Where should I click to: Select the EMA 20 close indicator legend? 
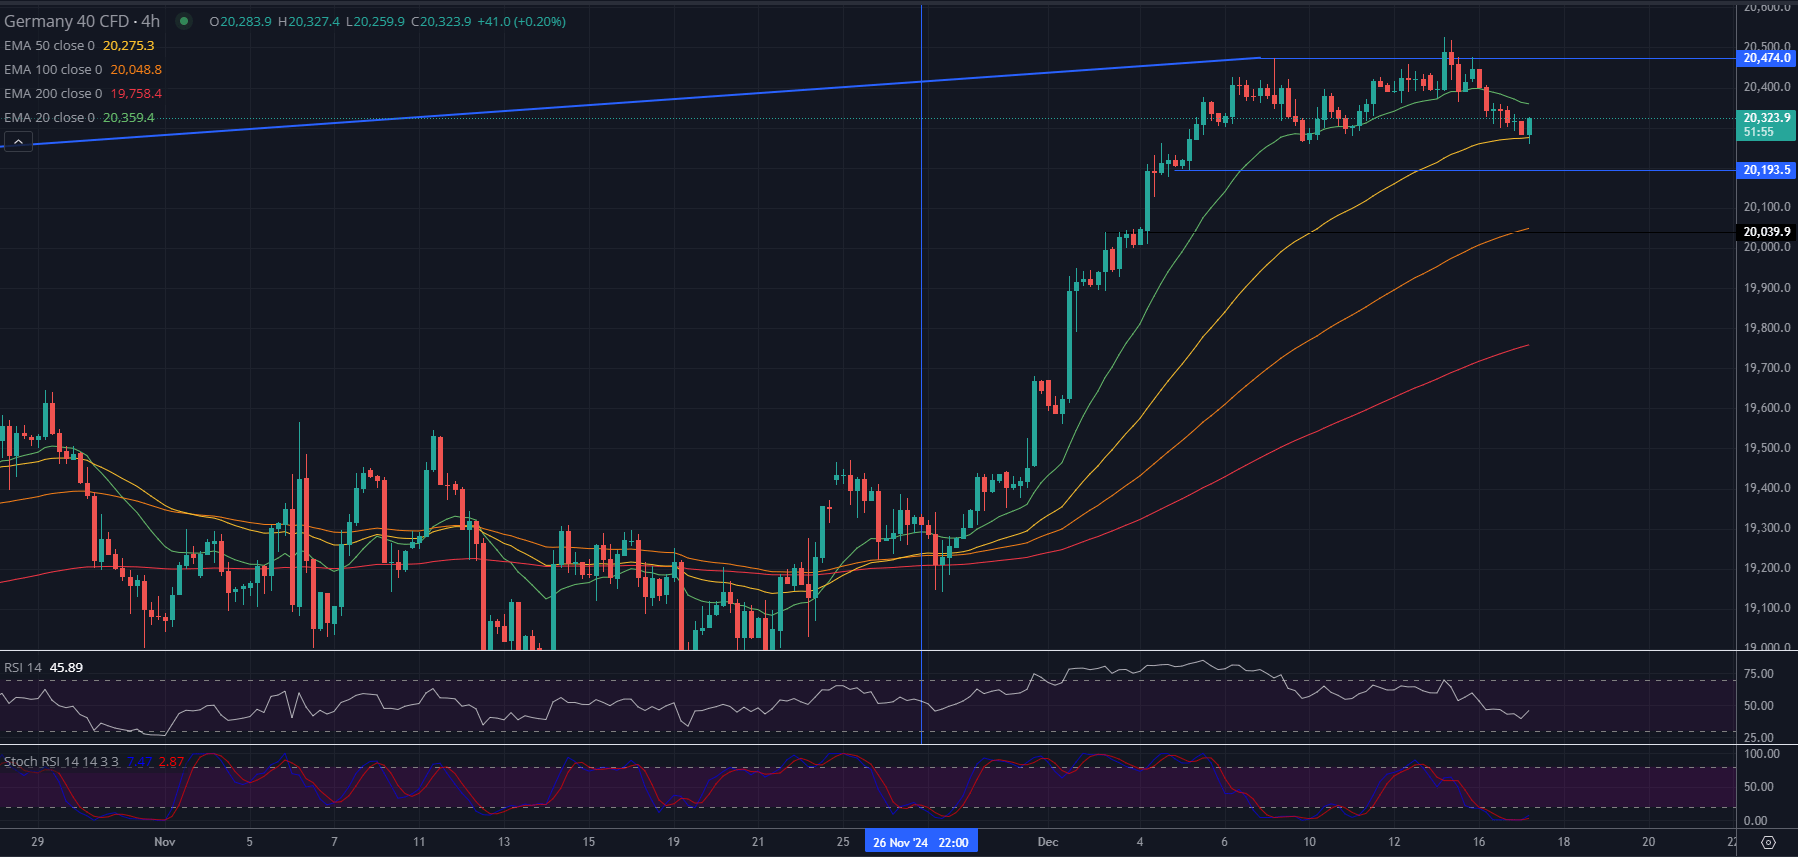pyautogui.click(x=49, y=117)
